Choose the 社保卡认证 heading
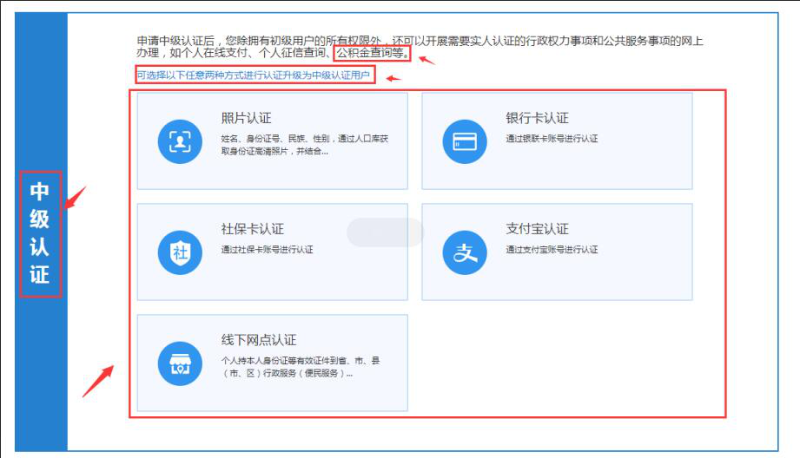The height and width of the screenshot is (458, 800). pos(252,229)
